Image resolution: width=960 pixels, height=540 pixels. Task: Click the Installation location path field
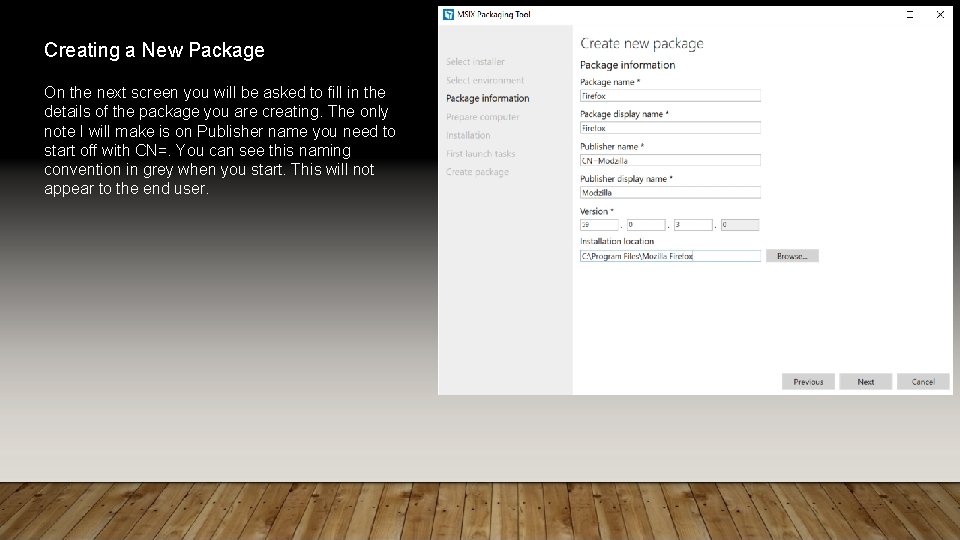coord(670,256)
